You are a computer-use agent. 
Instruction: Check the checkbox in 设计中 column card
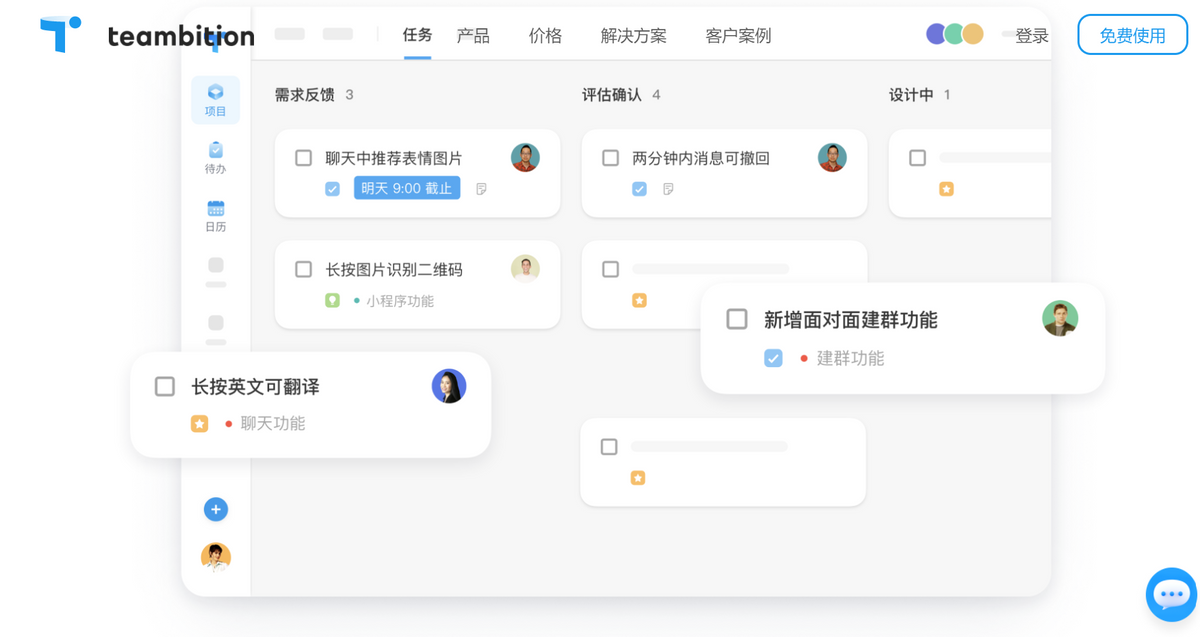(x=917, y=158)
